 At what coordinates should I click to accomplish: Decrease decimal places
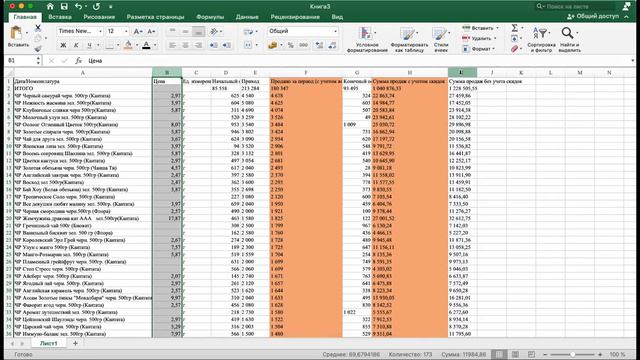332,45
